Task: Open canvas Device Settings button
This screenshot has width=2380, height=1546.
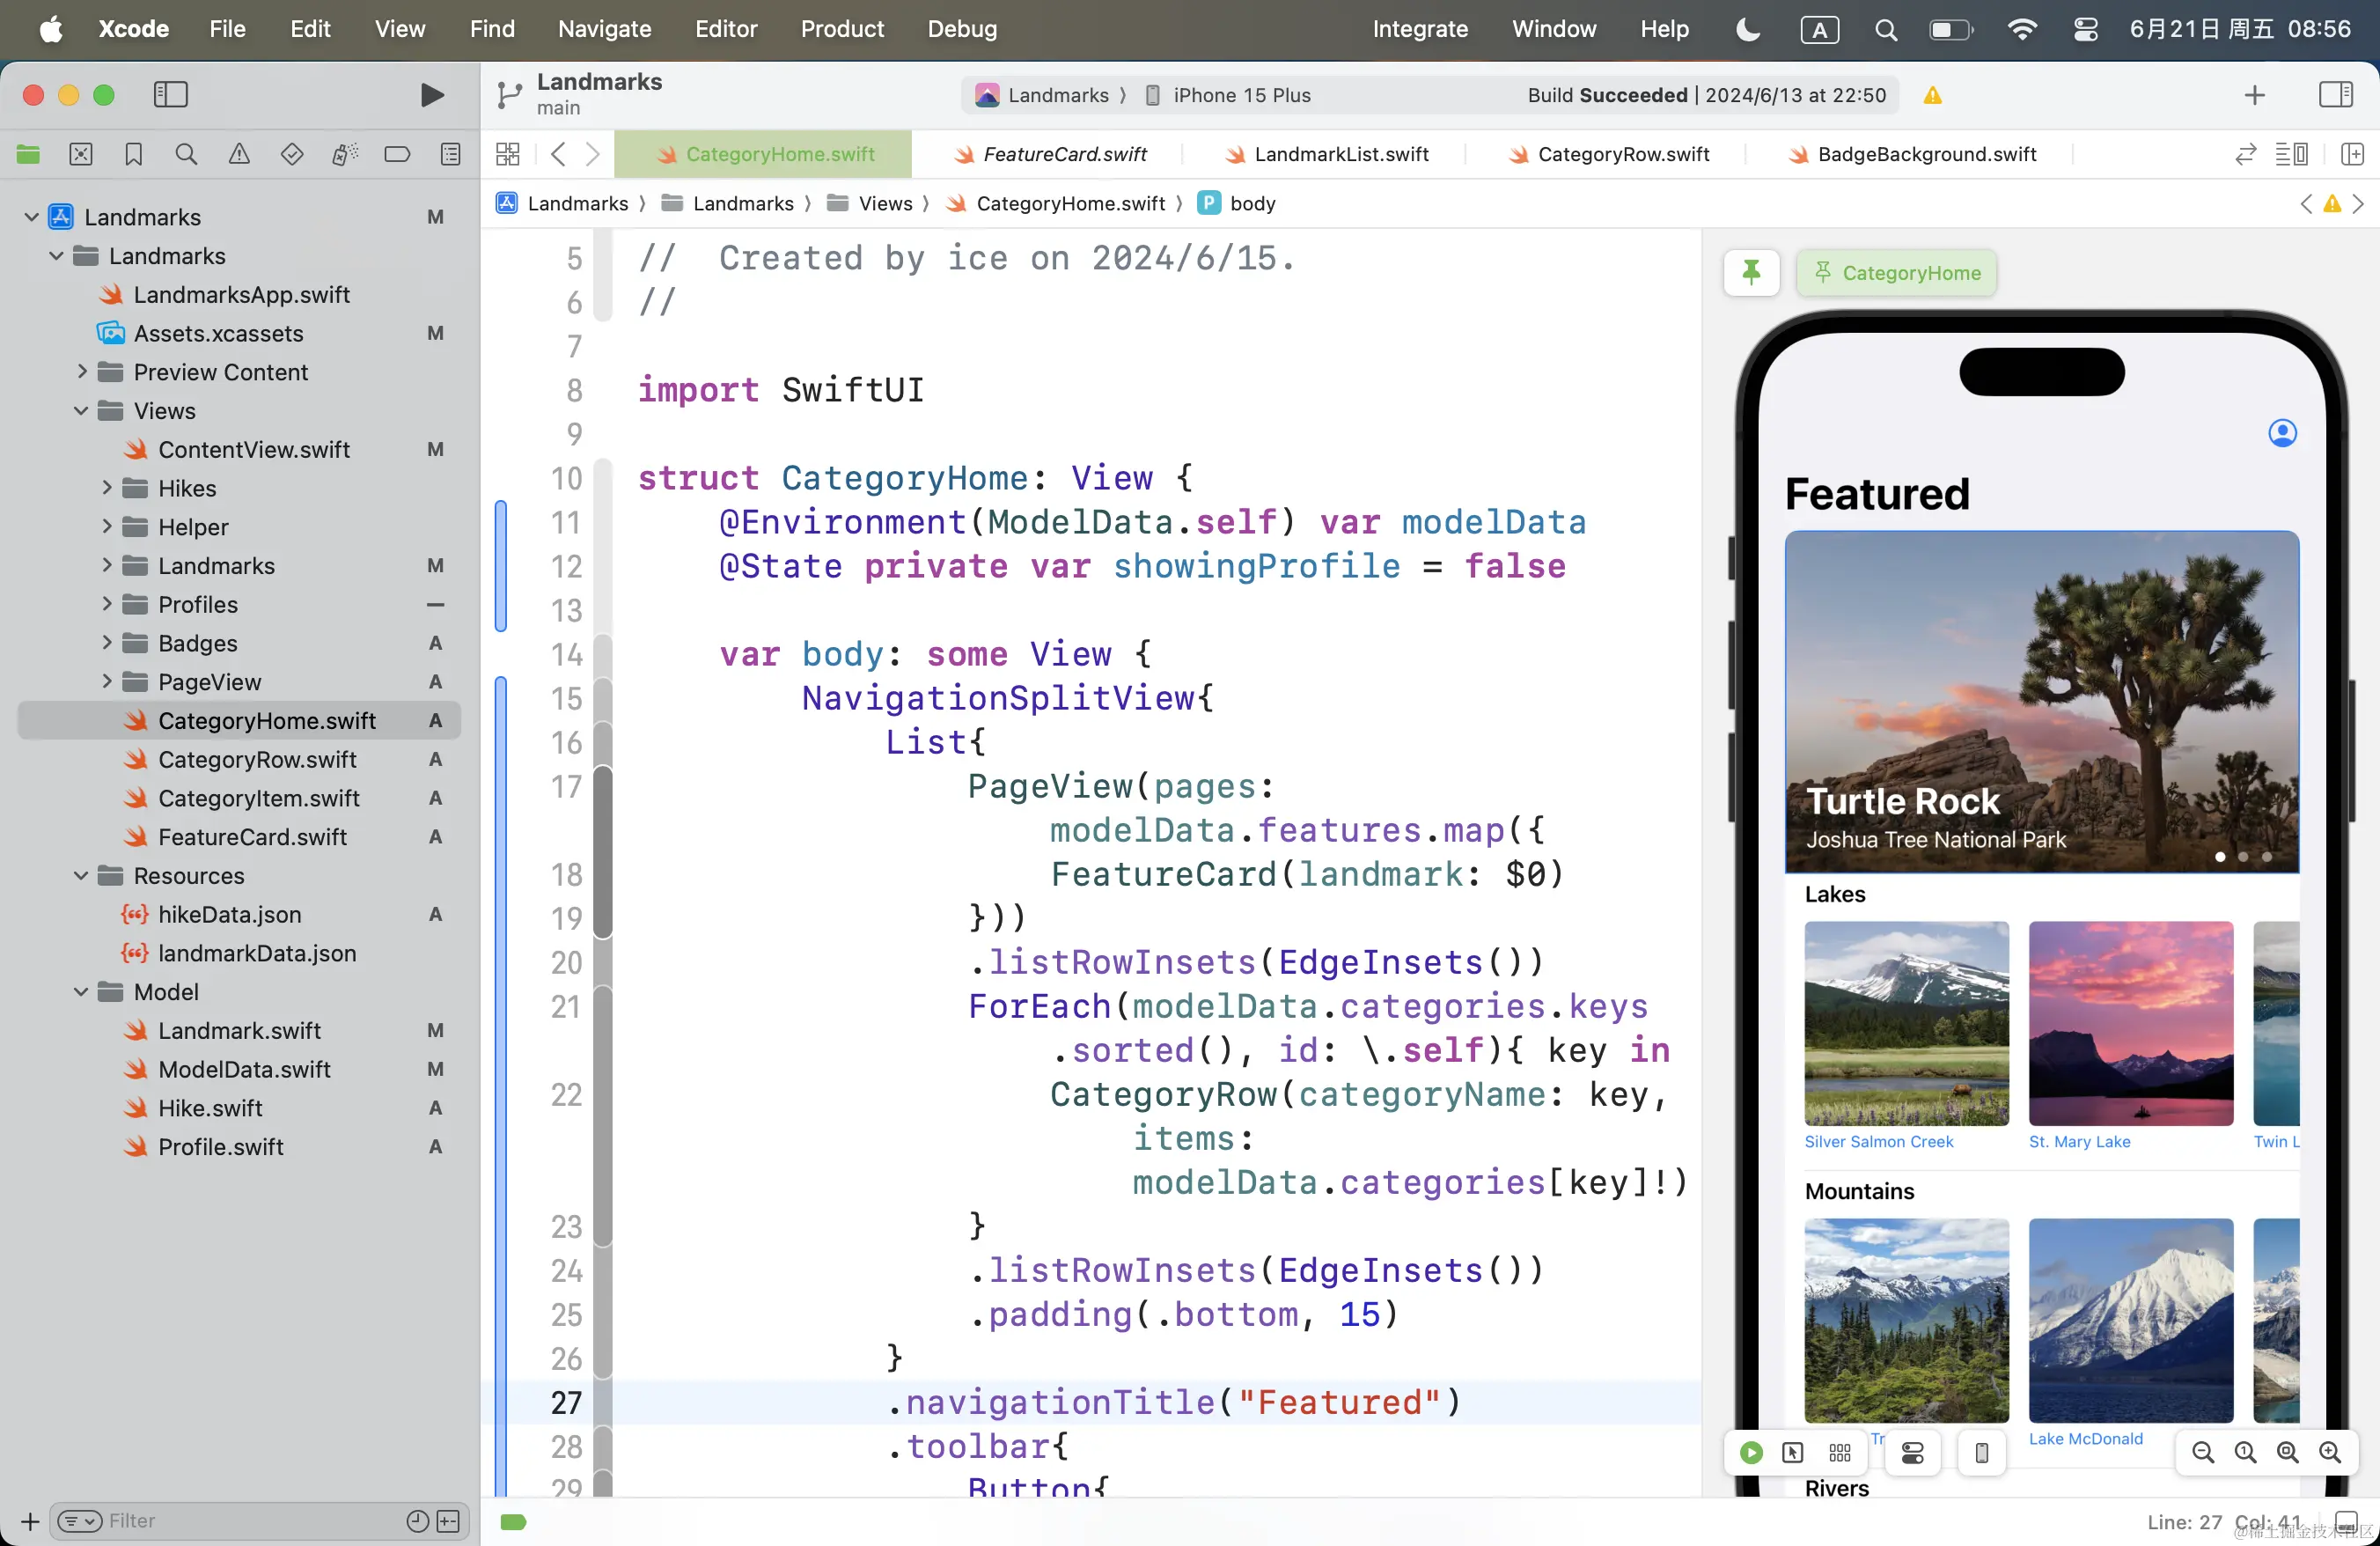Action: pos(1912,1452)
